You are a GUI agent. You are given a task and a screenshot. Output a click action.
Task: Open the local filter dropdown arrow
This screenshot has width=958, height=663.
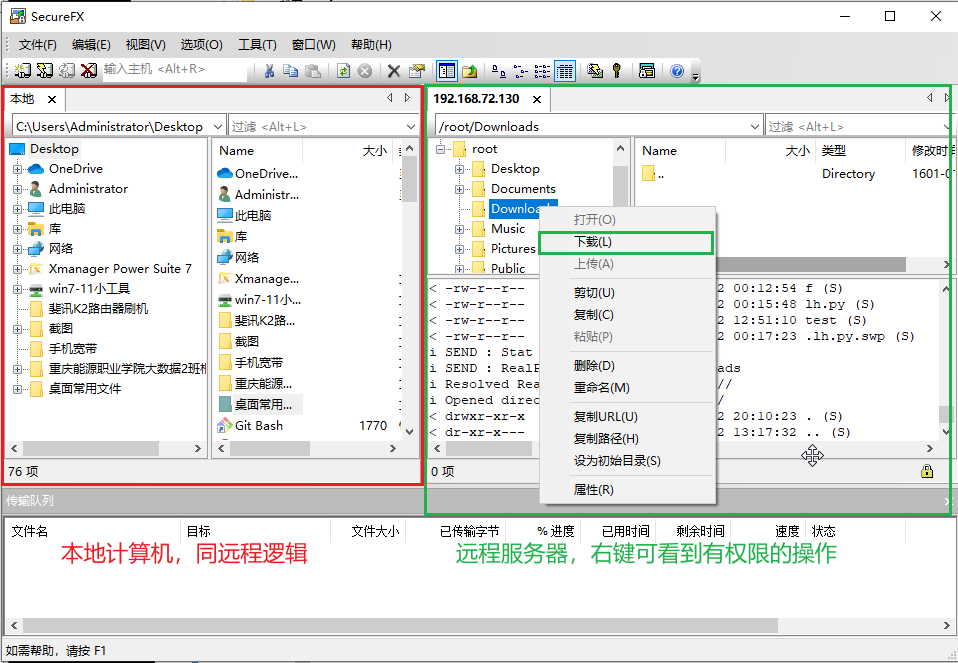(411, 126)
